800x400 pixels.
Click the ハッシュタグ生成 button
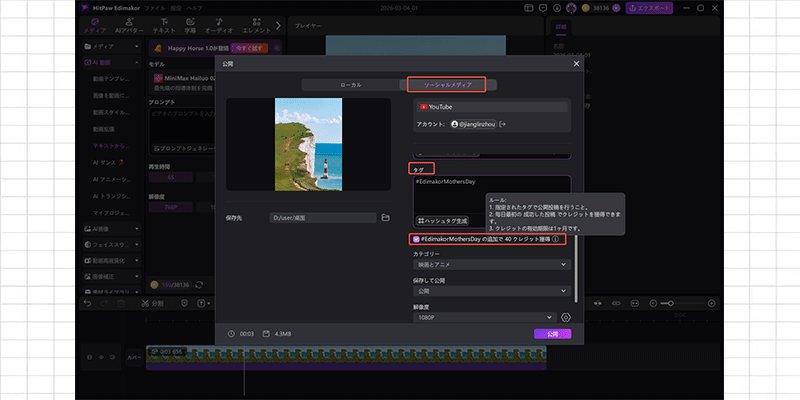443,221
